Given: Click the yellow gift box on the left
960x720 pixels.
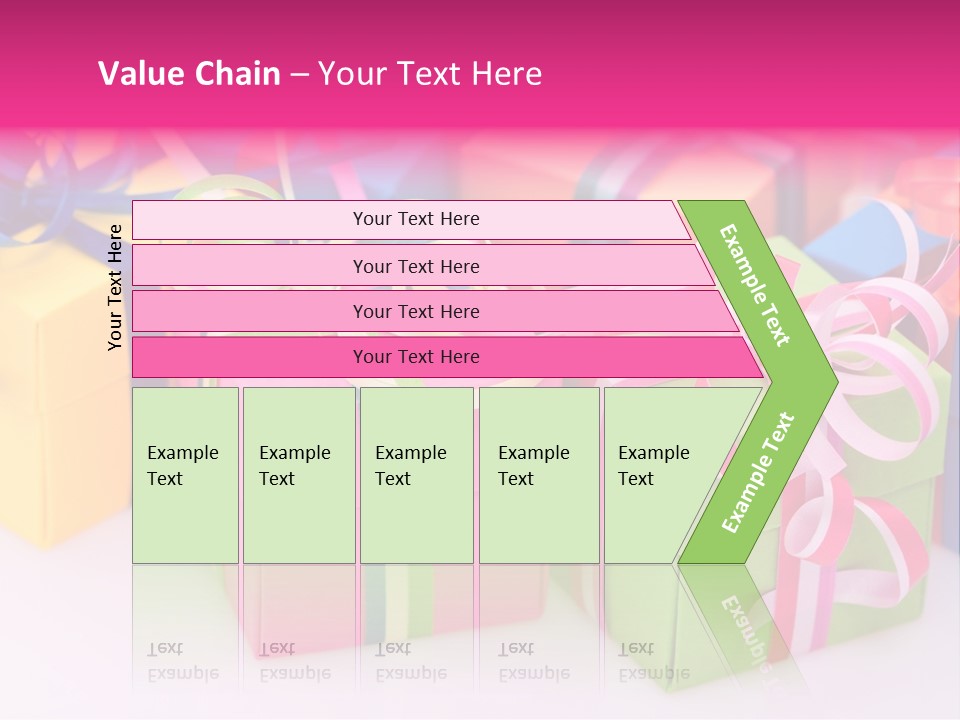Looking at the screenshot, I should point(60,420).
